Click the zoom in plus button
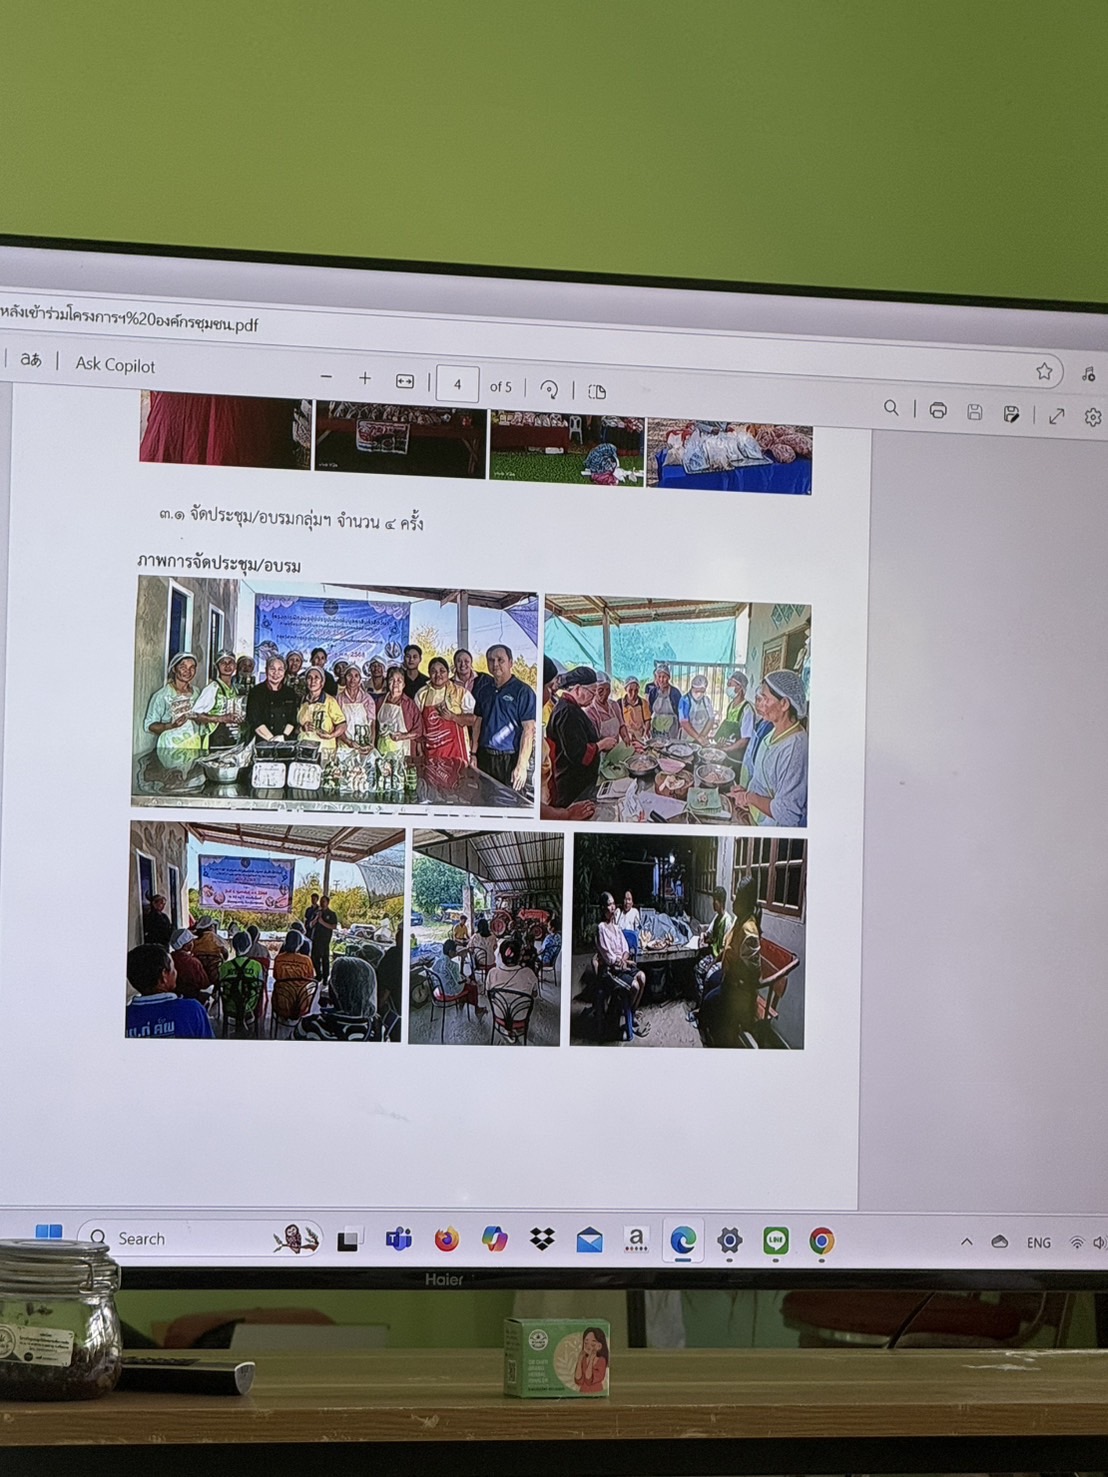The image size is (1108, 1477). pyautogui.click(x=365, y=379)
